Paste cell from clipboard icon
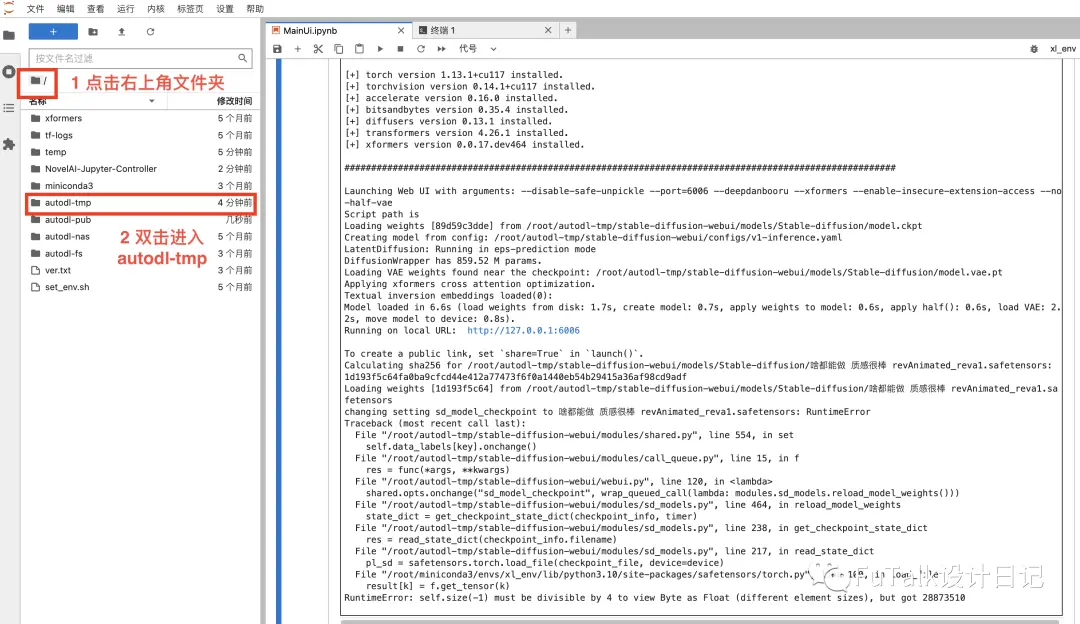The width and height of the screenshot is (1080, 624). click(359, 49)
